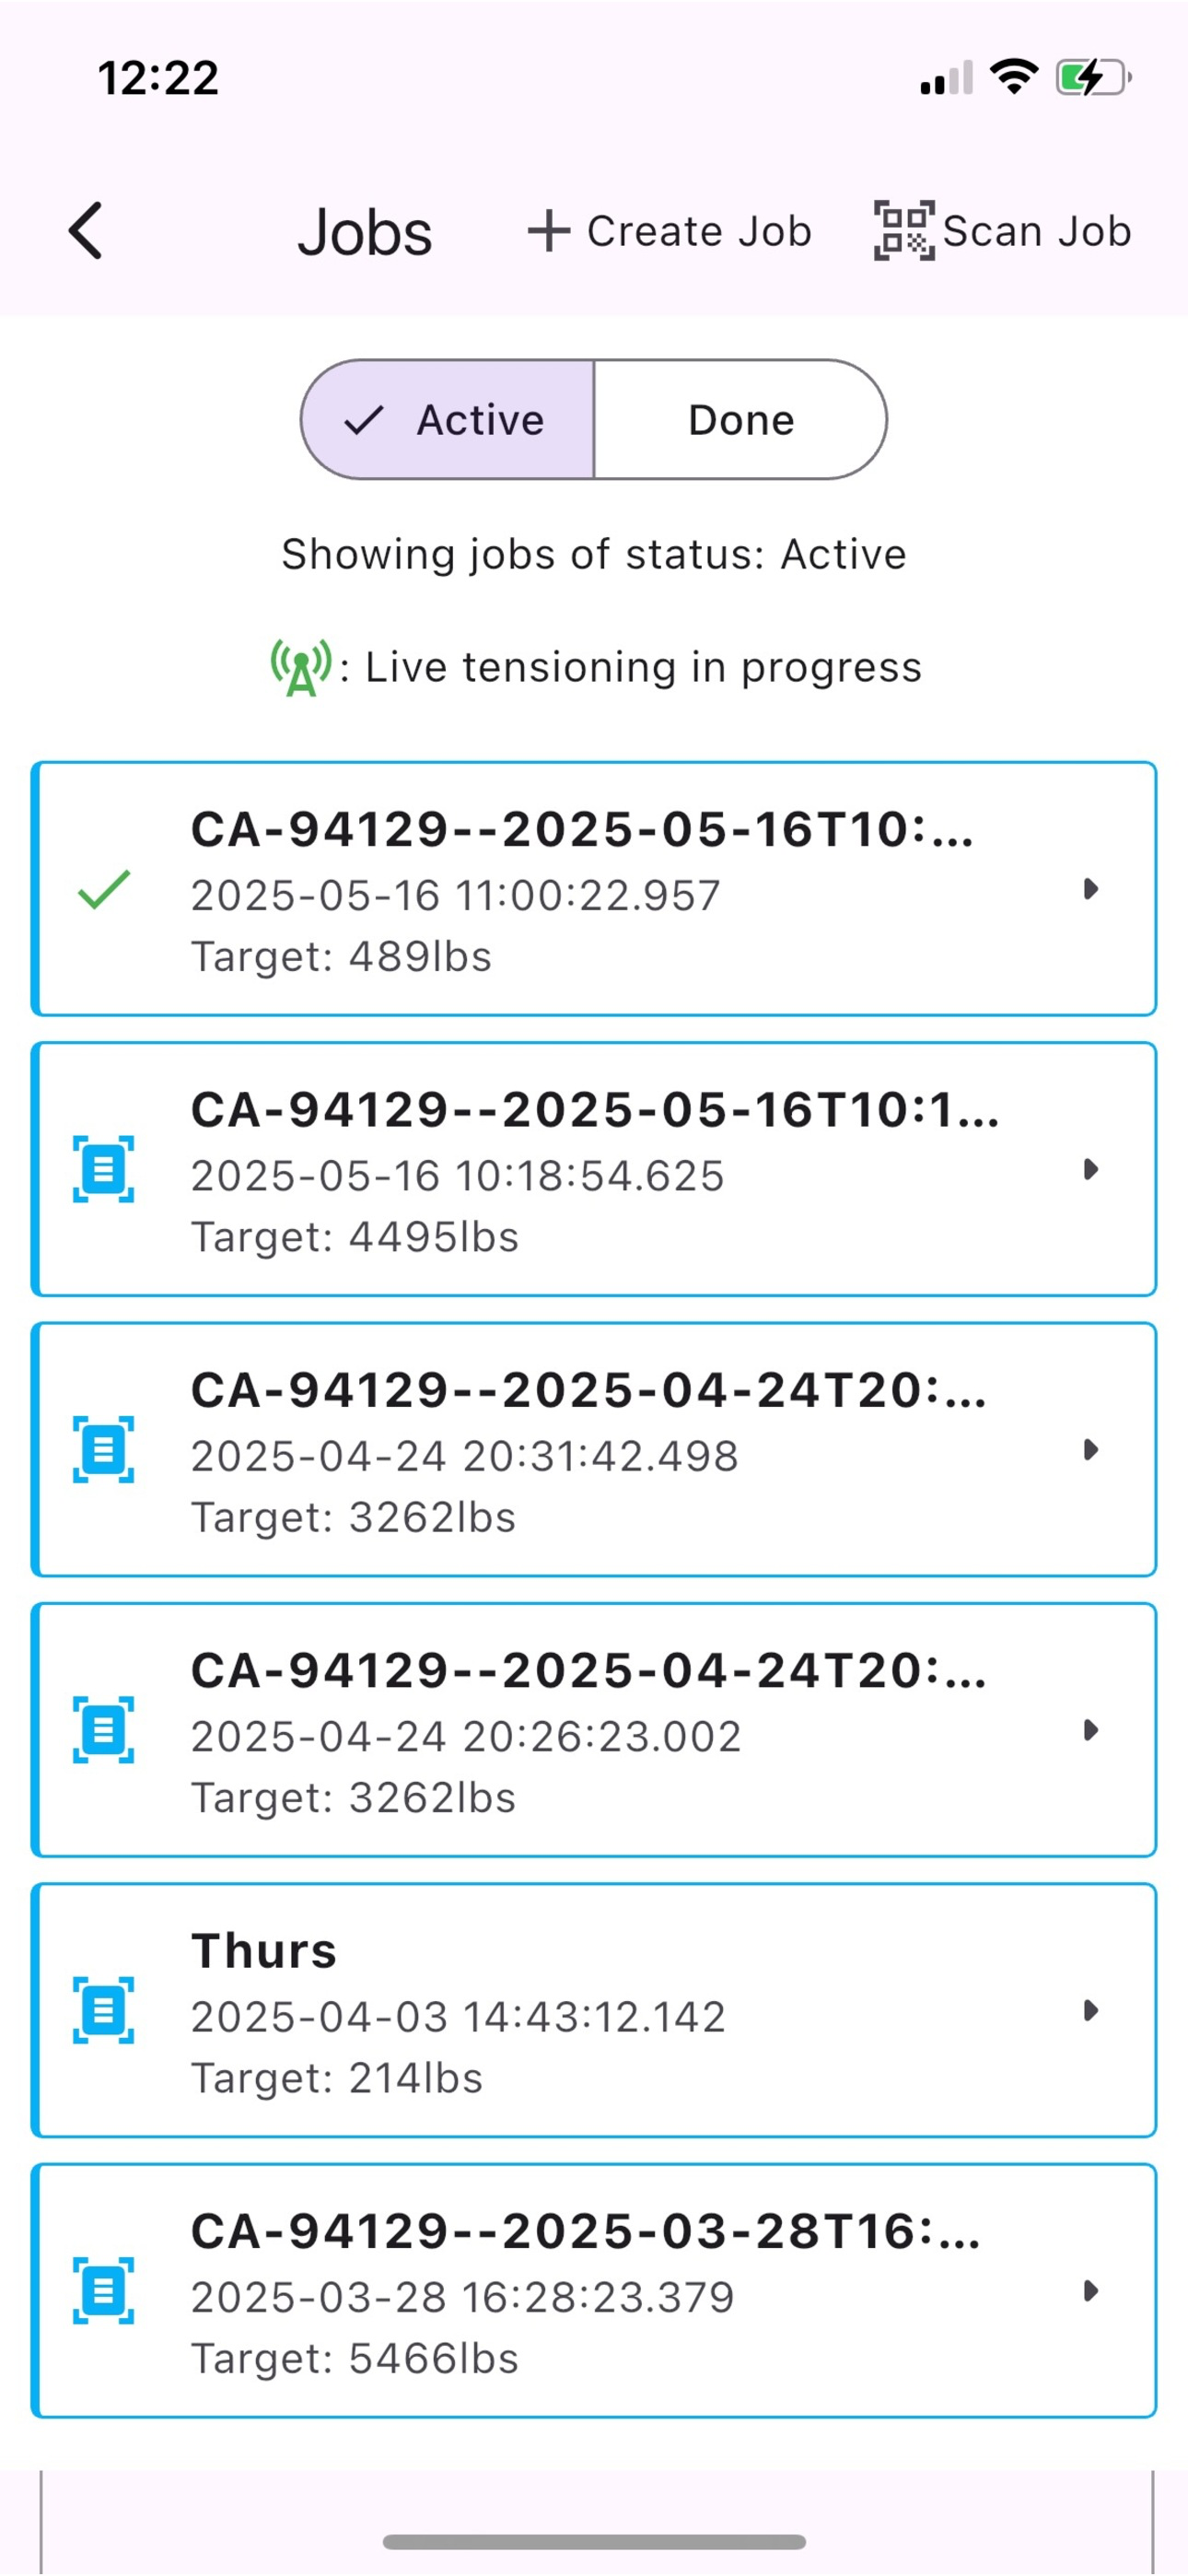Screen dimensions: 1188x2576
Task: Tap the Scan Job text button
Action: coord(1037,231)
